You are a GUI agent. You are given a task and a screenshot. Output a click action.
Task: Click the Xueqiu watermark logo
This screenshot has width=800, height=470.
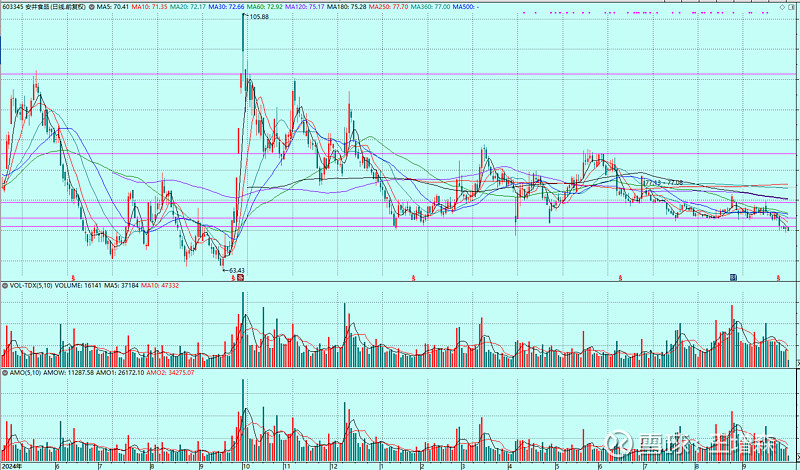pyautogui.click(x=619, y=445)
